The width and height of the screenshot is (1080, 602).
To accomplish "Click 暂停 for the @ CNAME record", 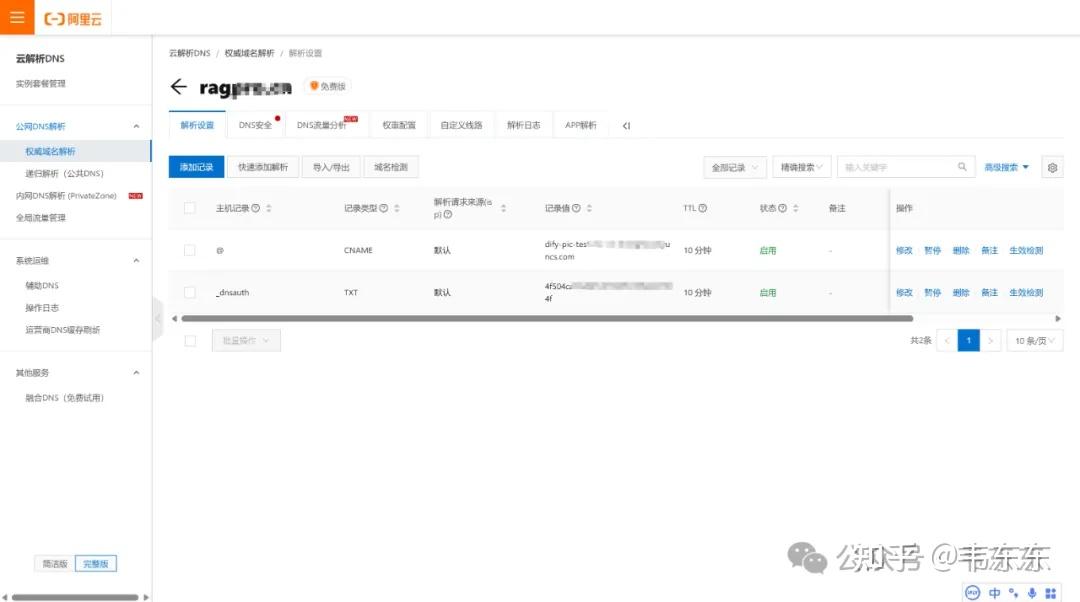I will point(933,250).
